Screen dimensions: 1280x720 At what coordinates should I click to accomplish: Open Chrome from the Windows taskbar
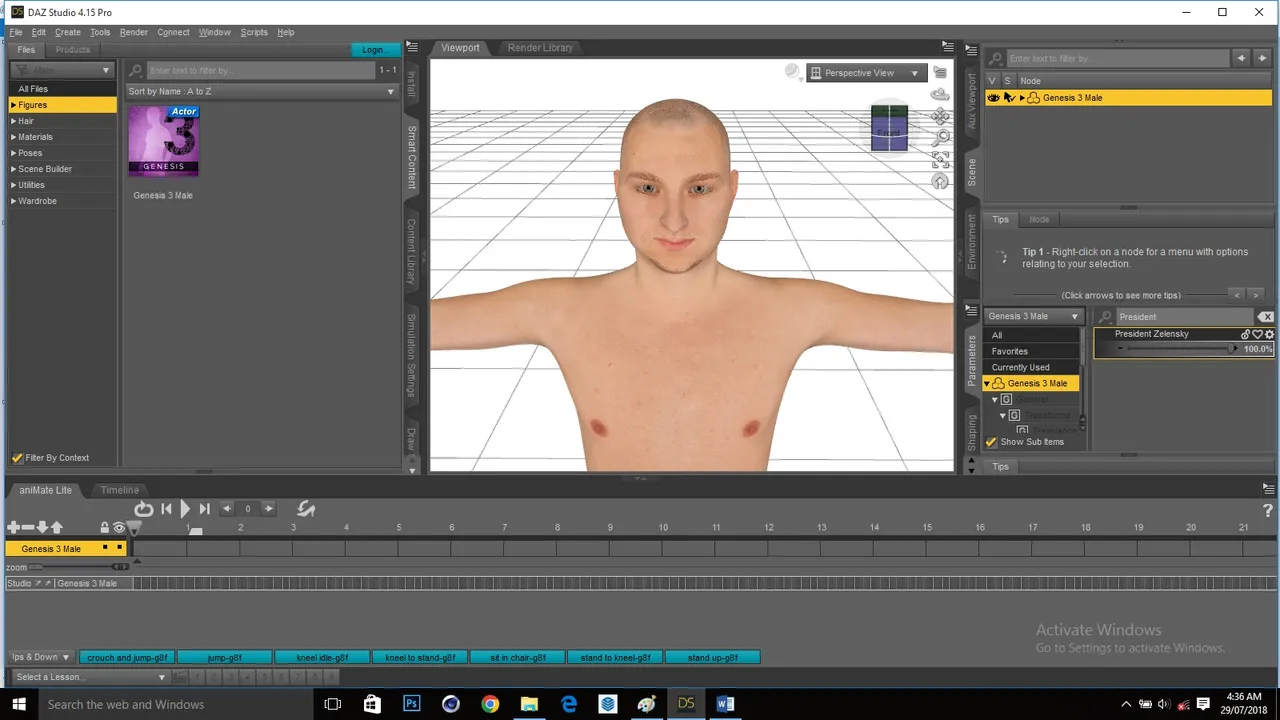click(490, 704)
